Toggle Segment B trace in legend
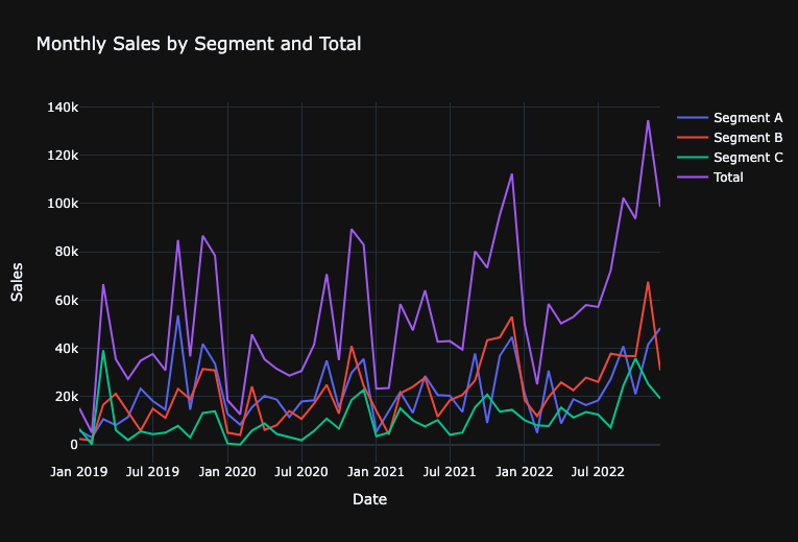The image size is (798, 542). click(x=730, y=137)
